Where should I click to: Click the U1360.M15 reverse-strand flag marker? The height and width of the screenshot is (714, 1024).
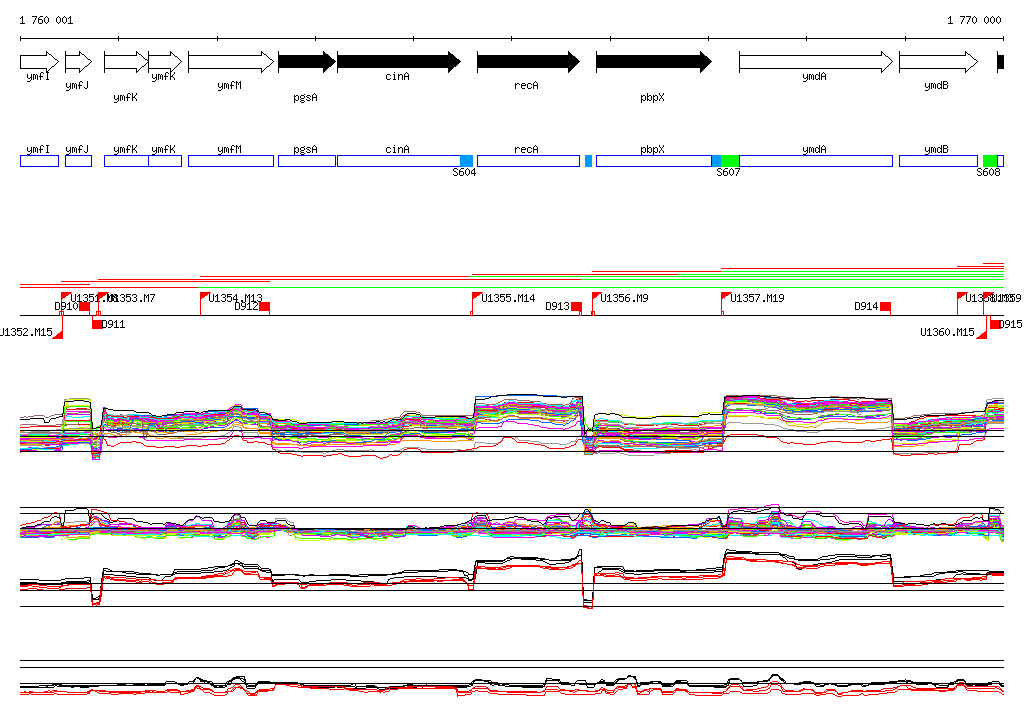click(x=982, y=334)
